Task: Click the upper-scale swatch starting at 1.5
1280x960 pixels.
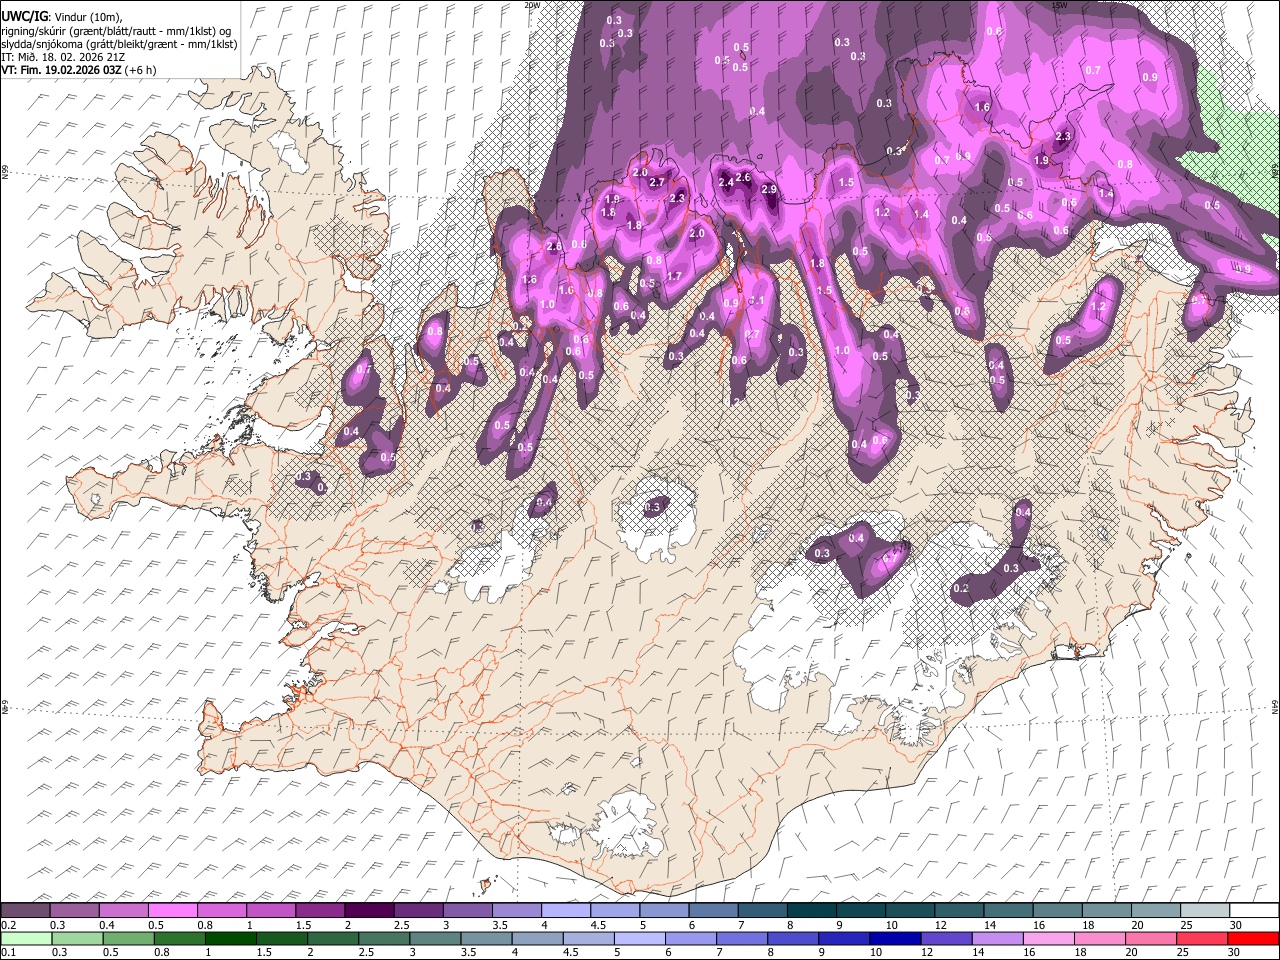Action: click(320, 911)
